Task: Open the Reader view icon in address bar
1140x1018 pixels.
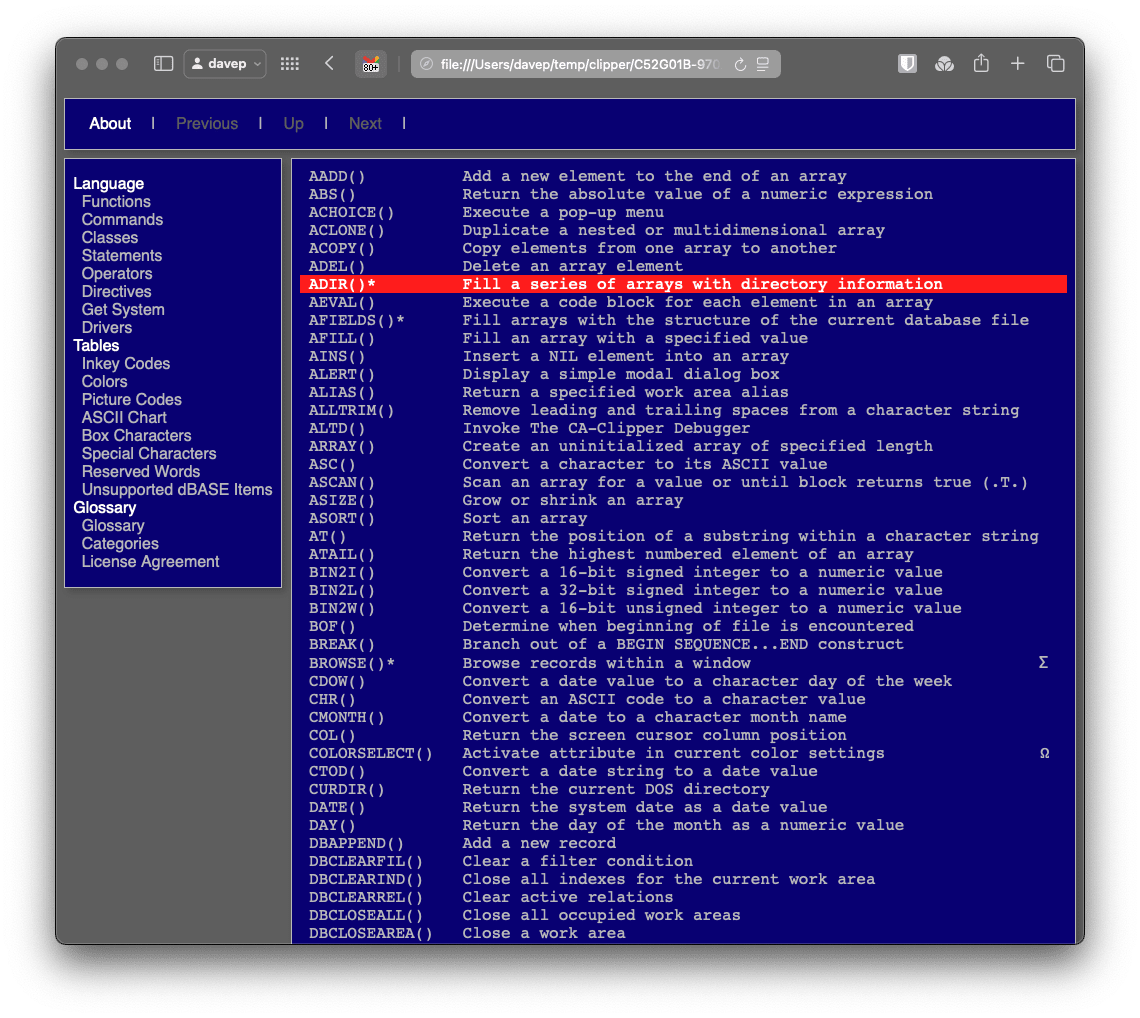Action: point(763,64)
